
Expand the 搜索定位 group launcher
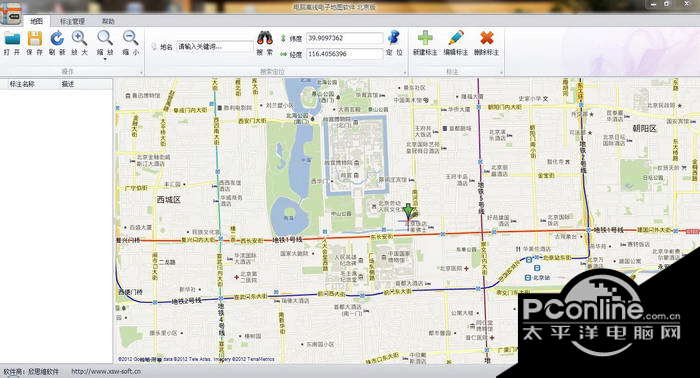pos(405,72)
